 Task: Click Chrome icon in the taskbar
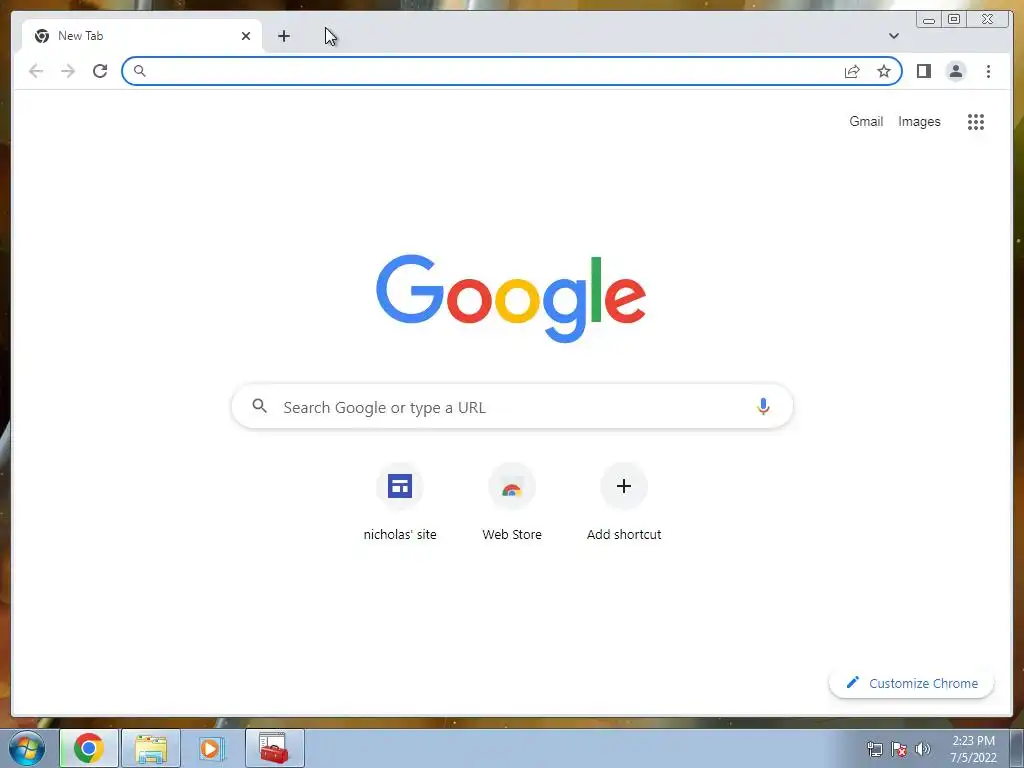click(89, 748)
